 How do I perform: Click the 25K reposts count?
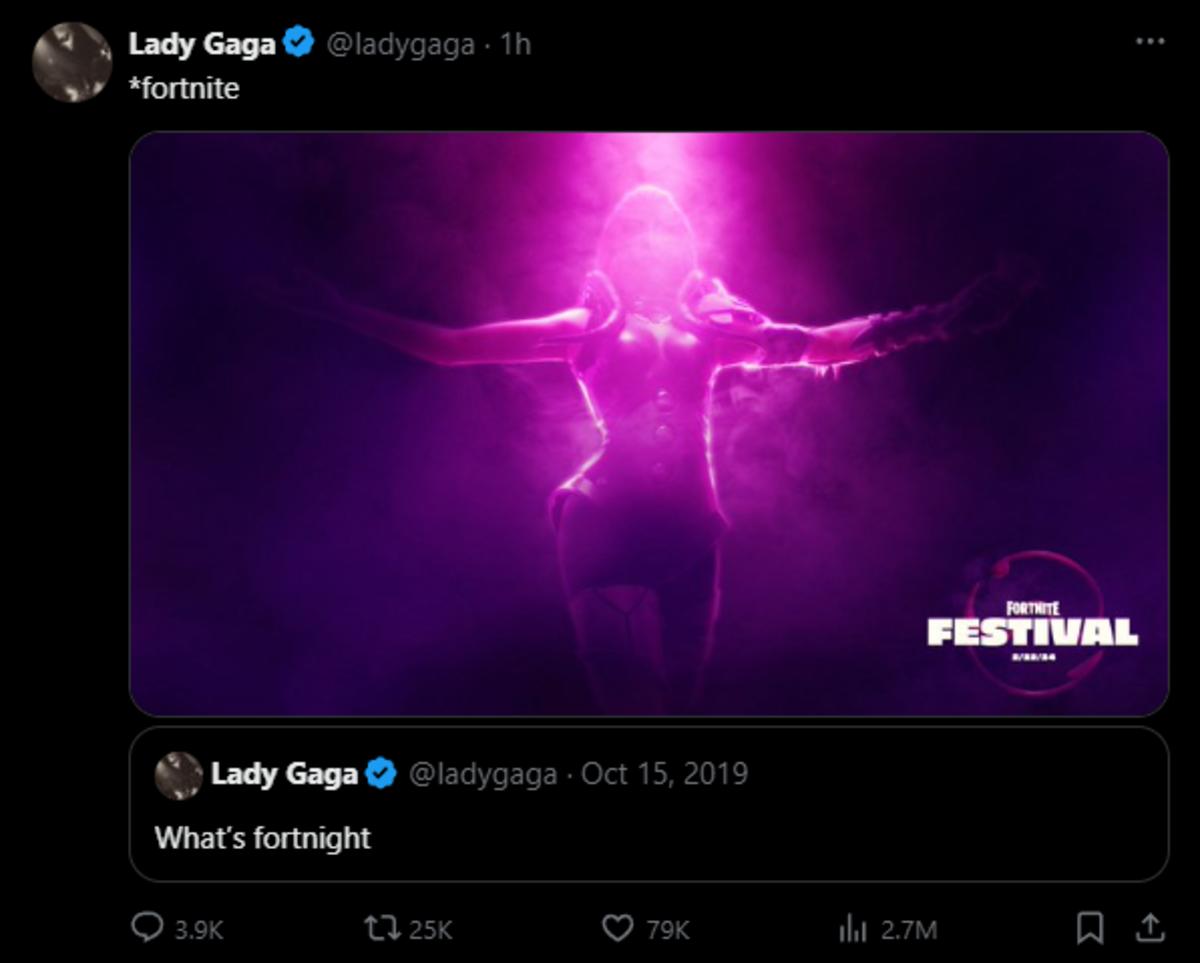(x=430, y=928)
